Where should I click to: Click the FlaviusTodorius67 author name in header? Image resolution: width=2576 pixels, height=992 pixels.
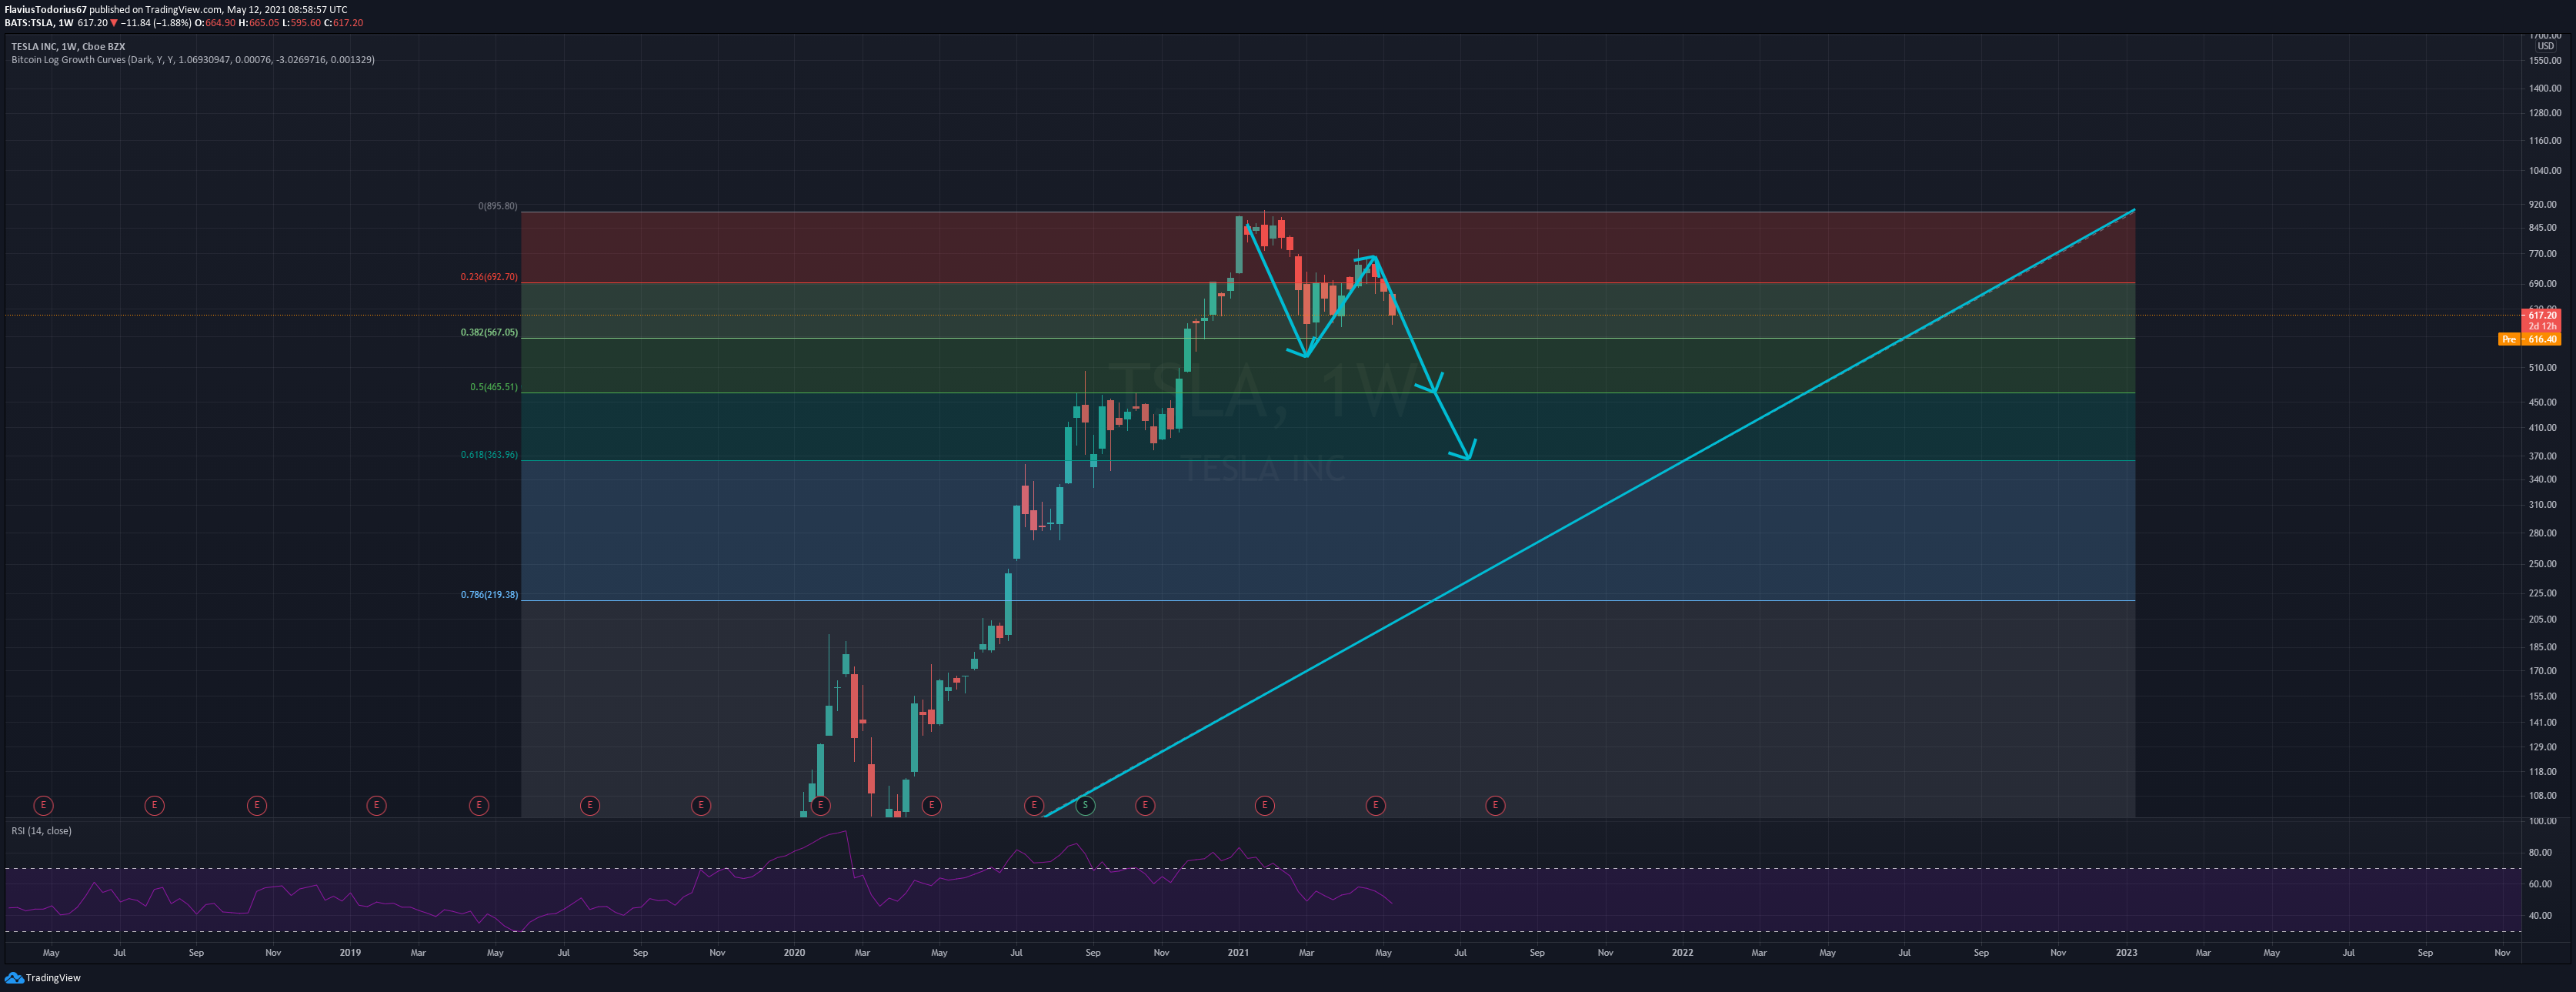(x=45, y=9)
